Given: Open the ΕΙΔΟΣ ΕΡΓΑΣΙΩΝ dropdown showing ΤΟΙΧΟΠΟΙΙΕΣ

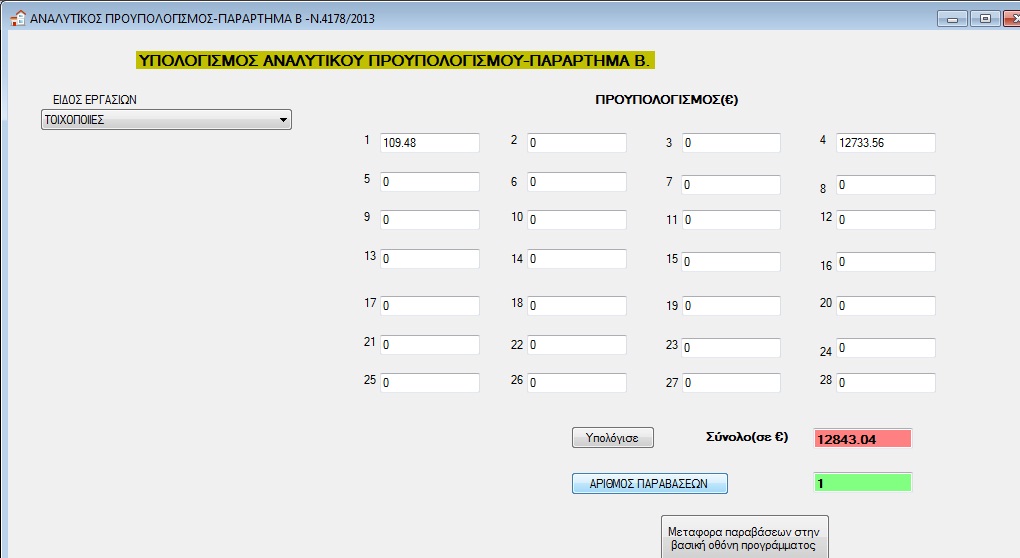Looking at the screenshot, I should click(165, 120).
